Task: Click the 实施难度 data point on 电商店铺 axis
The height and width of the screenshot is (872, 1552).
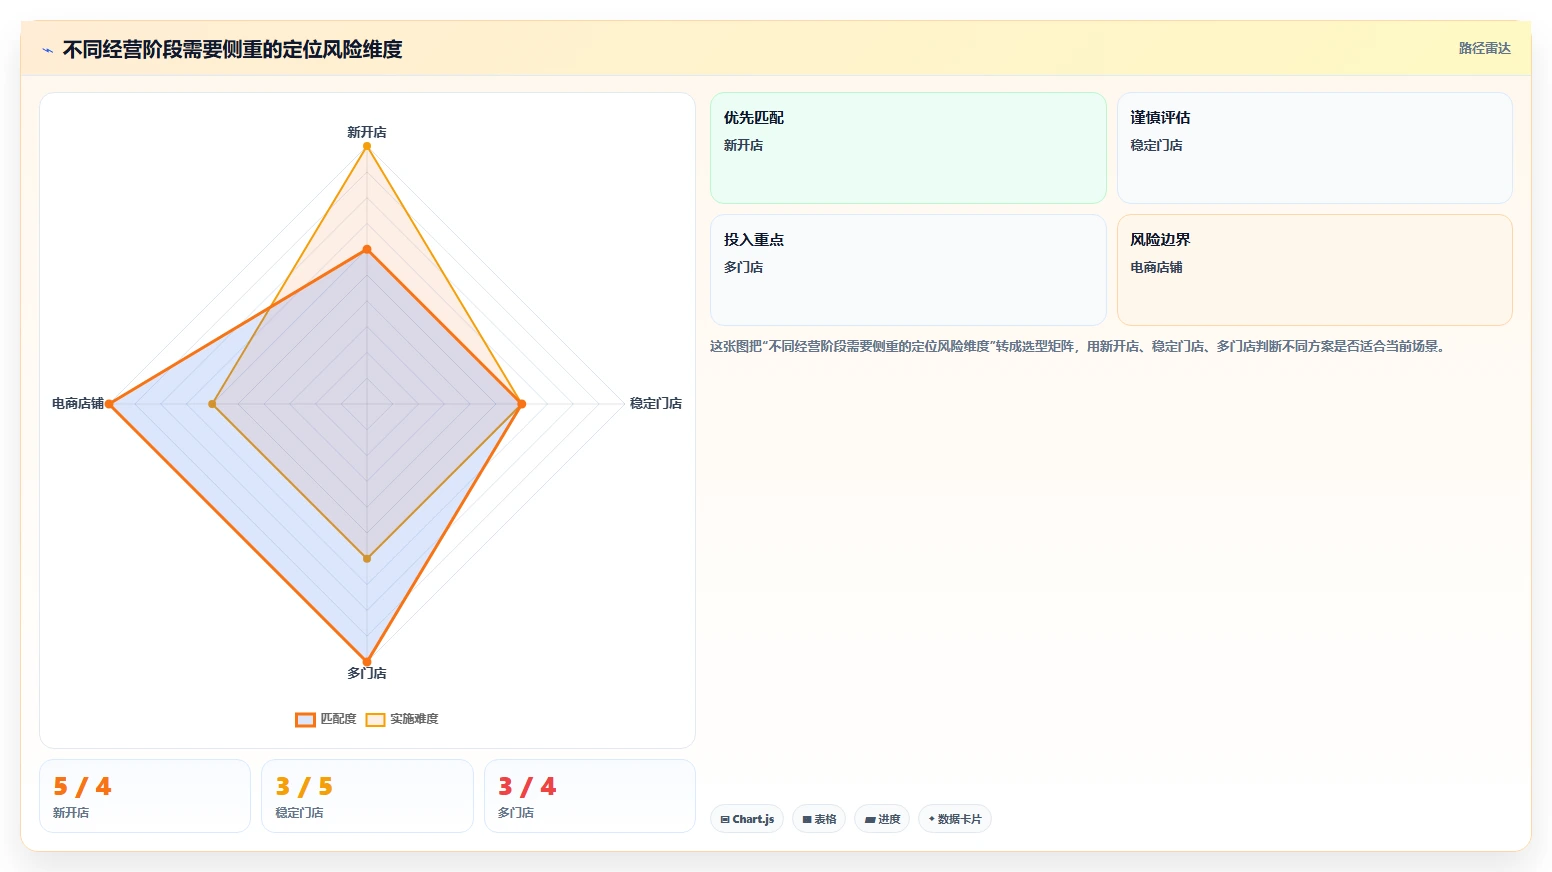Action: pyautogui.click(x=212, y=404)
